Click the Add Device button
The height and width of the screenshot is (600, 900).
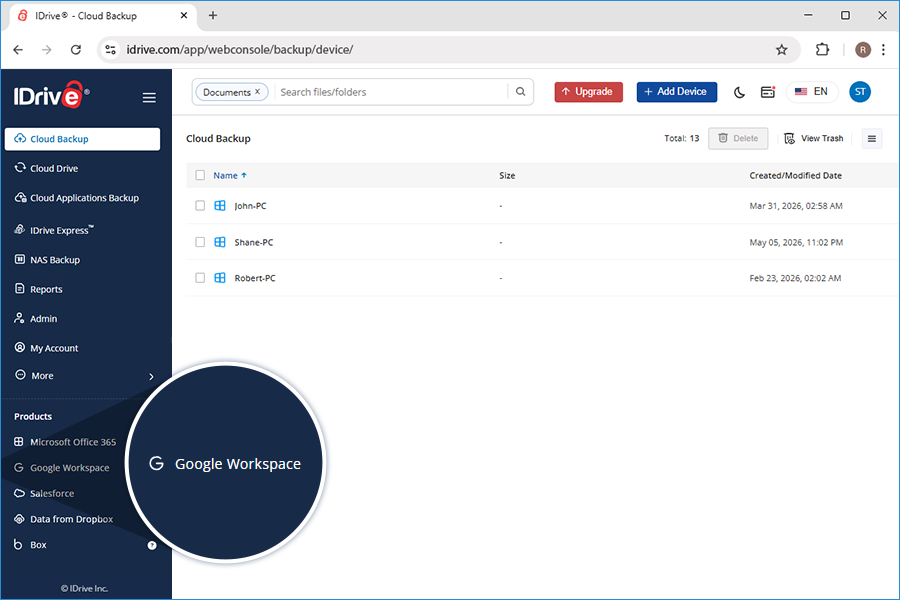pyautogui.click(x=677, y=92)
